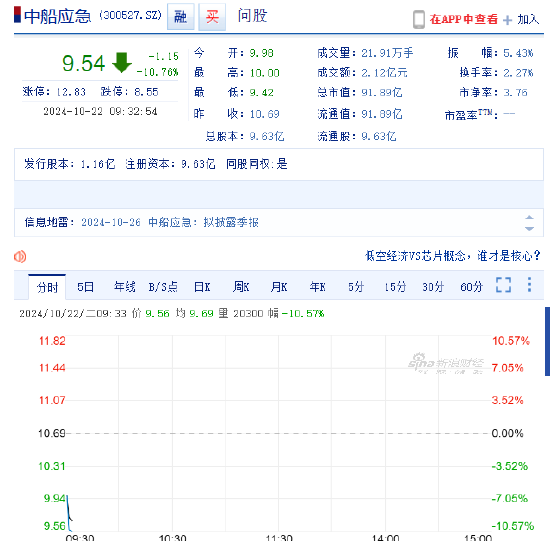Click the plus icon before 加入
The width and height of the screenshot is (550, 541).
pyautogui.click(x=507, y=20)
